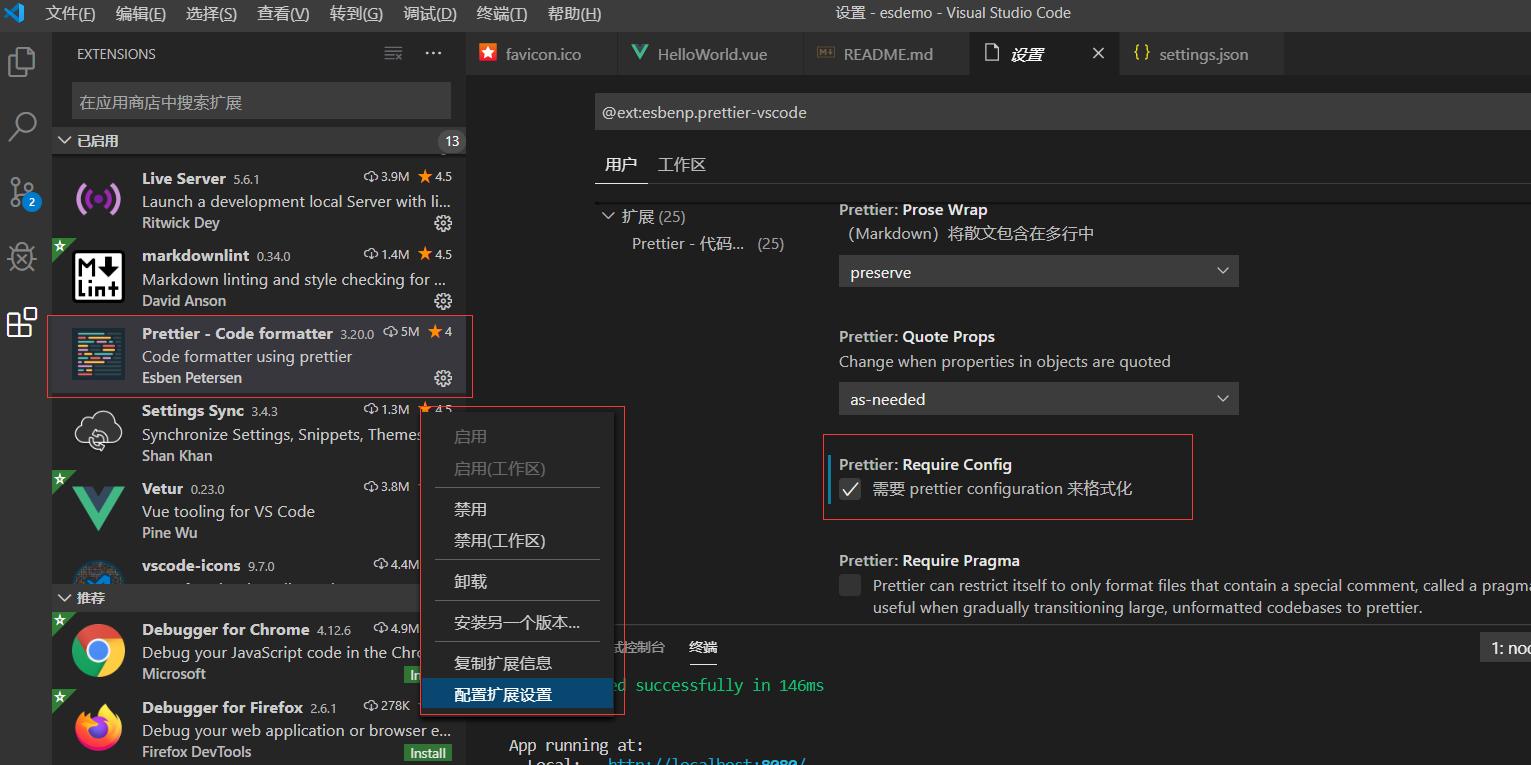Click the Prettier: Quote Props setting title
Screen dimensions: 1531x765
pyautogui.click(x=917, y=337)
